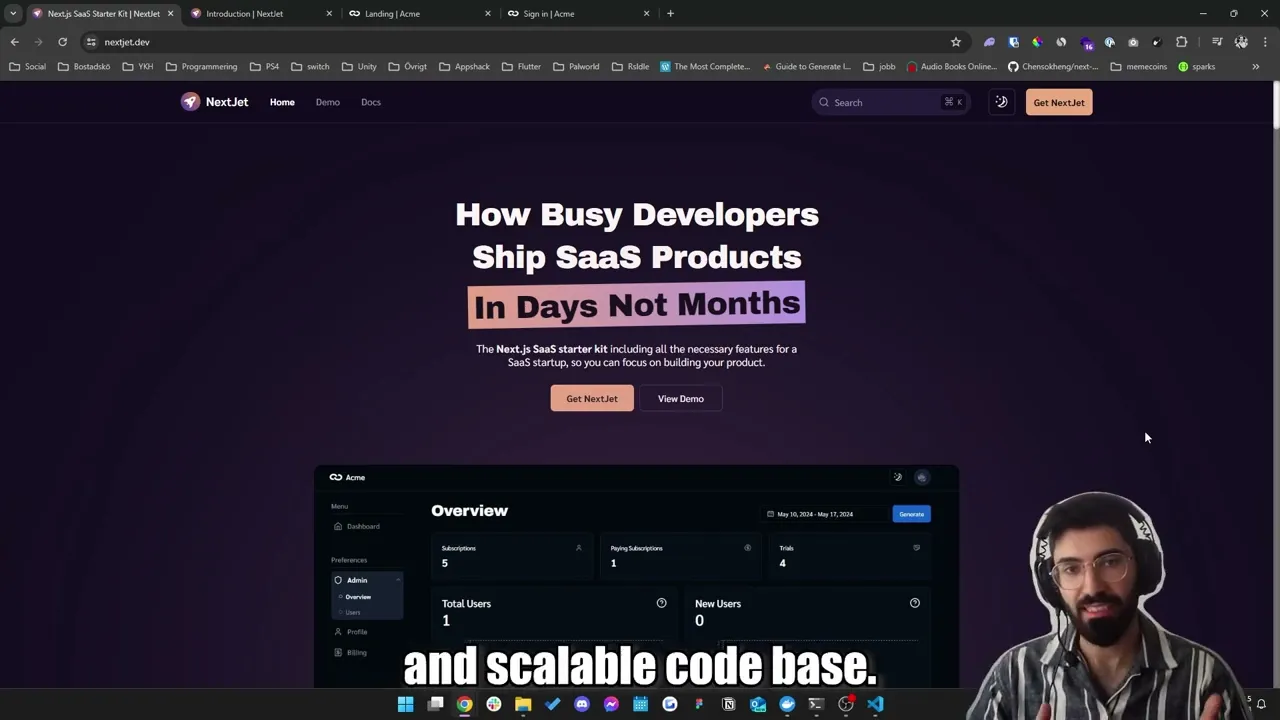
Task: Open File Explorer from the taskbar
Action: coord(523,704)
